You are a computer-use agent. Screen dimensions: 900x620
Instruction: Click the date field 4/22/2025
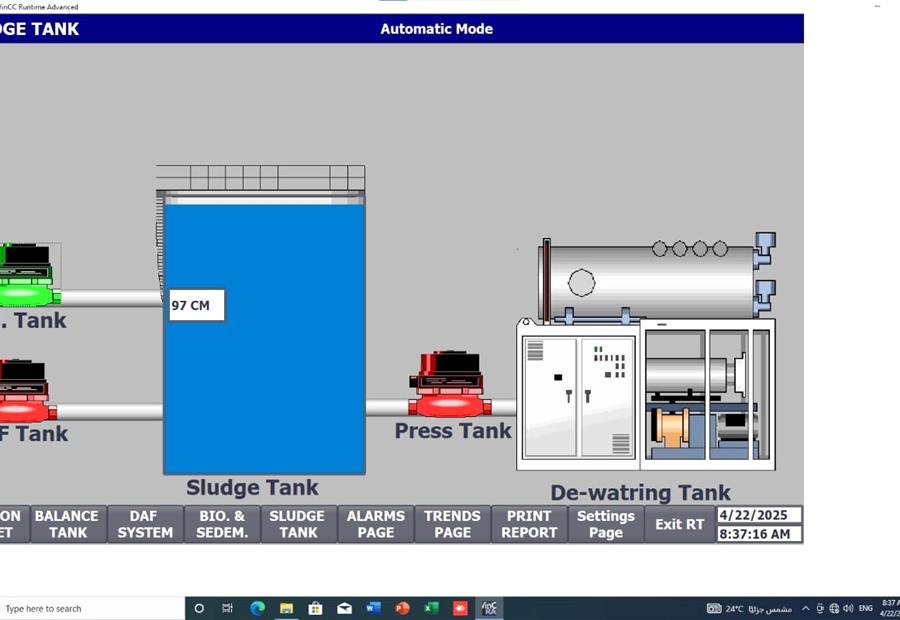point(759,515)
